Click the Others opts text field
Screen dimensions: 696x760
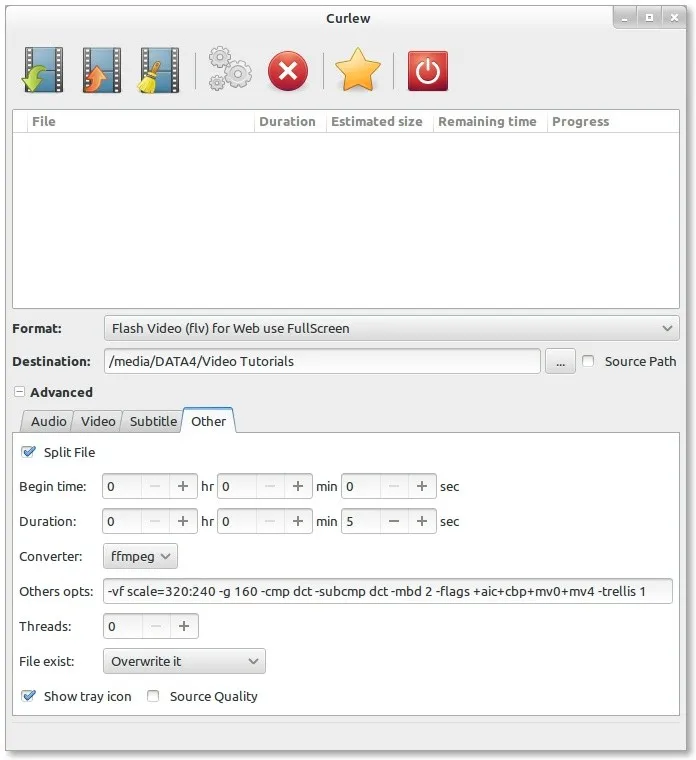(387, 591)
